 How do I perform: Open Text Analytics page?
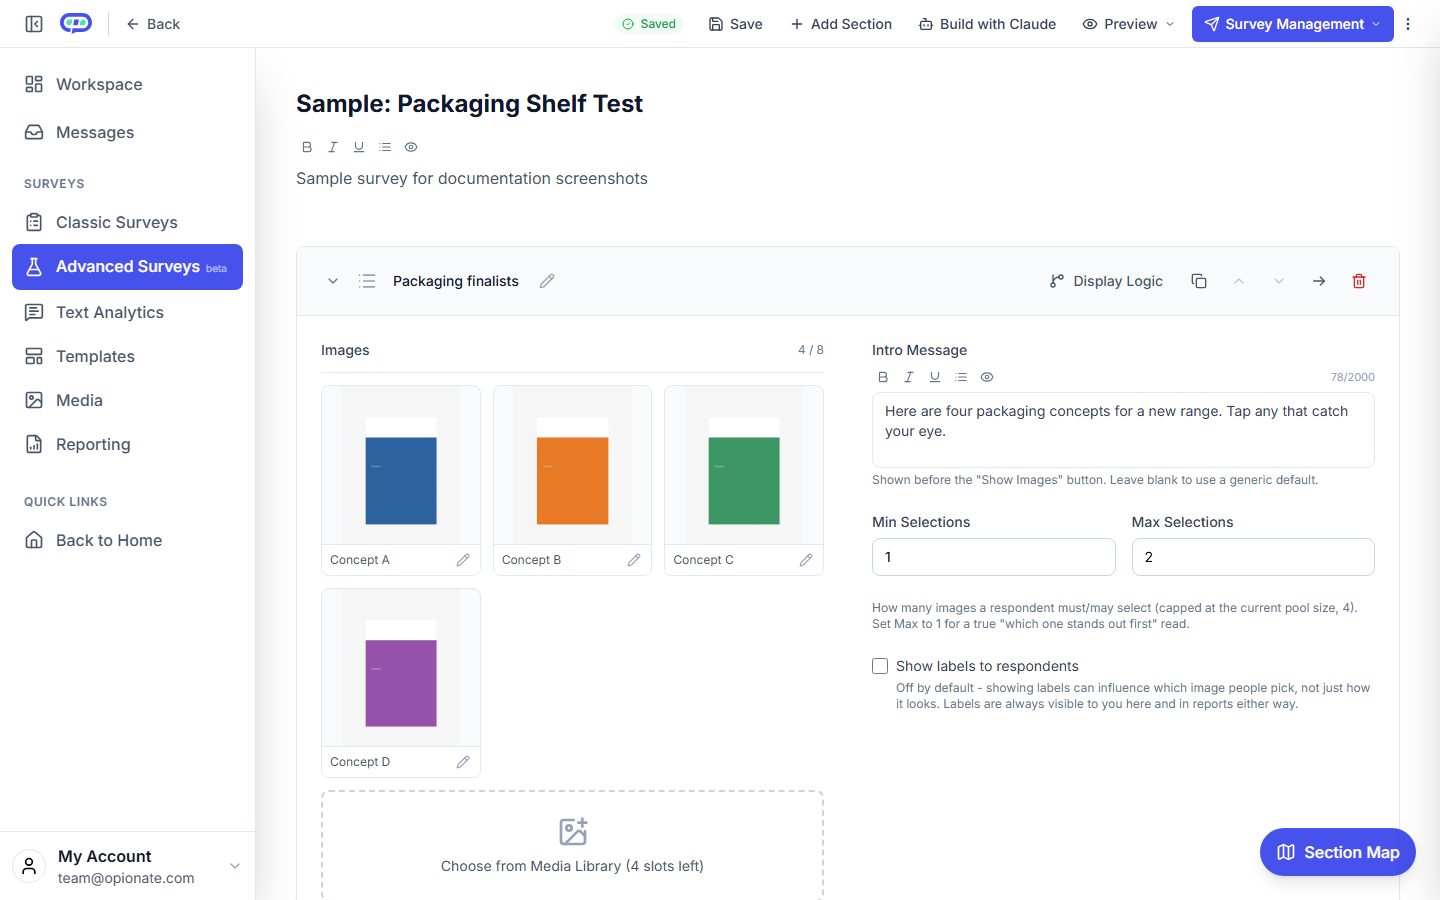(127, 312)
